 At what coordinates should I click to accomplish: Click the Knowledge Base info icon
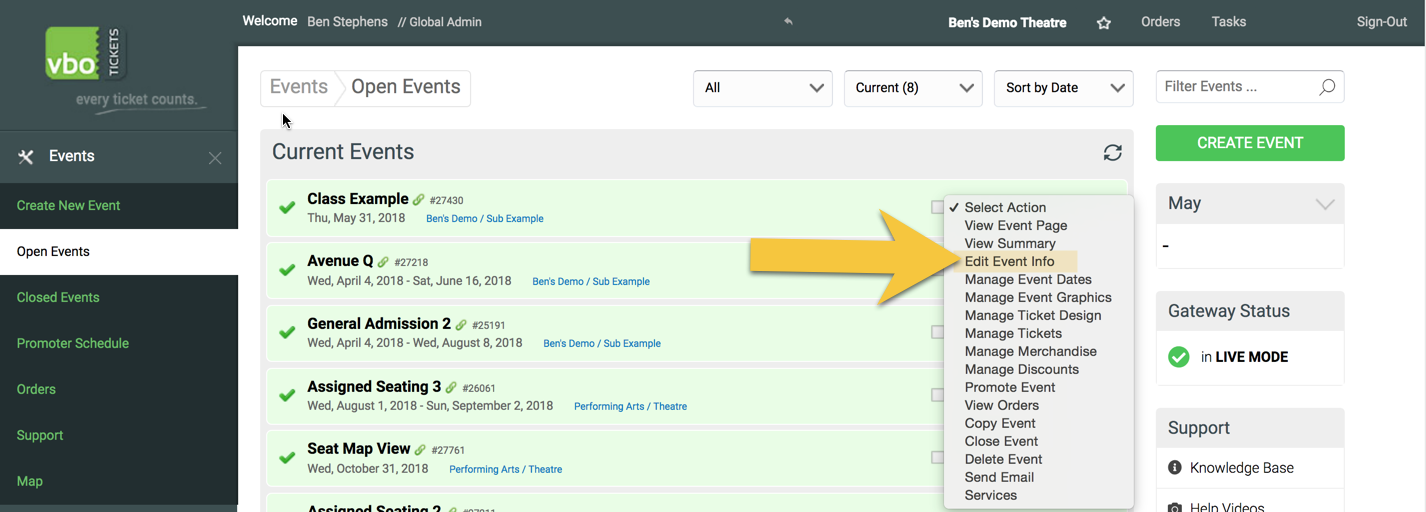tap(1174, 468)
